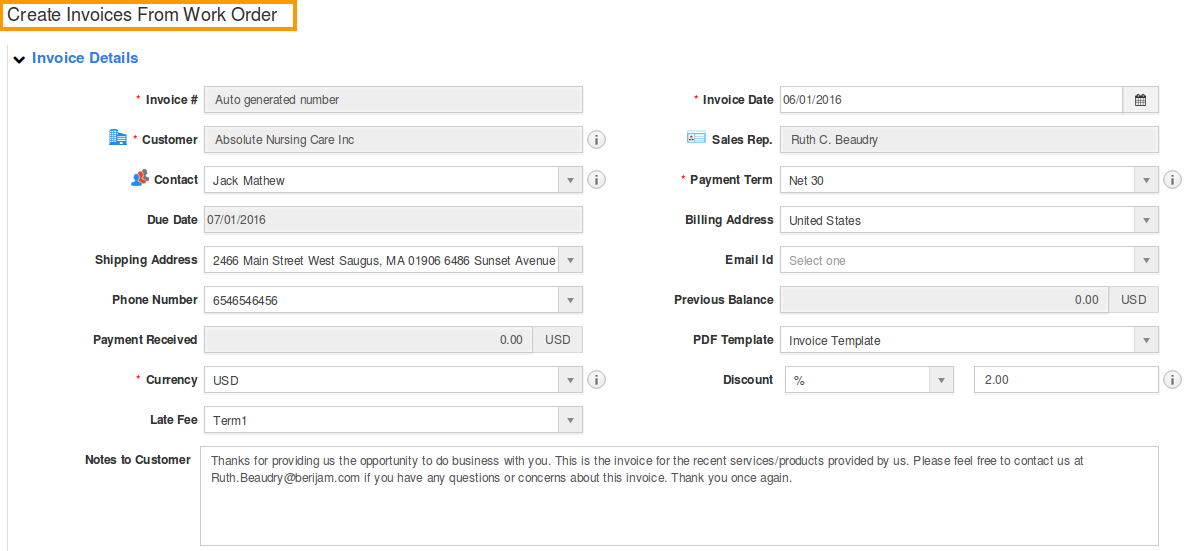This screenshot has width=1186, height=551.
Task: Click the info icon beside Customer field
Action: tap(597, 140)
